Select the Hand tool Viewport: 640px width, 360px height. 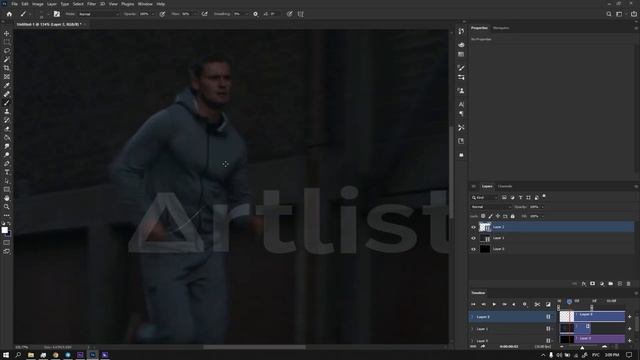pos(7,198)
